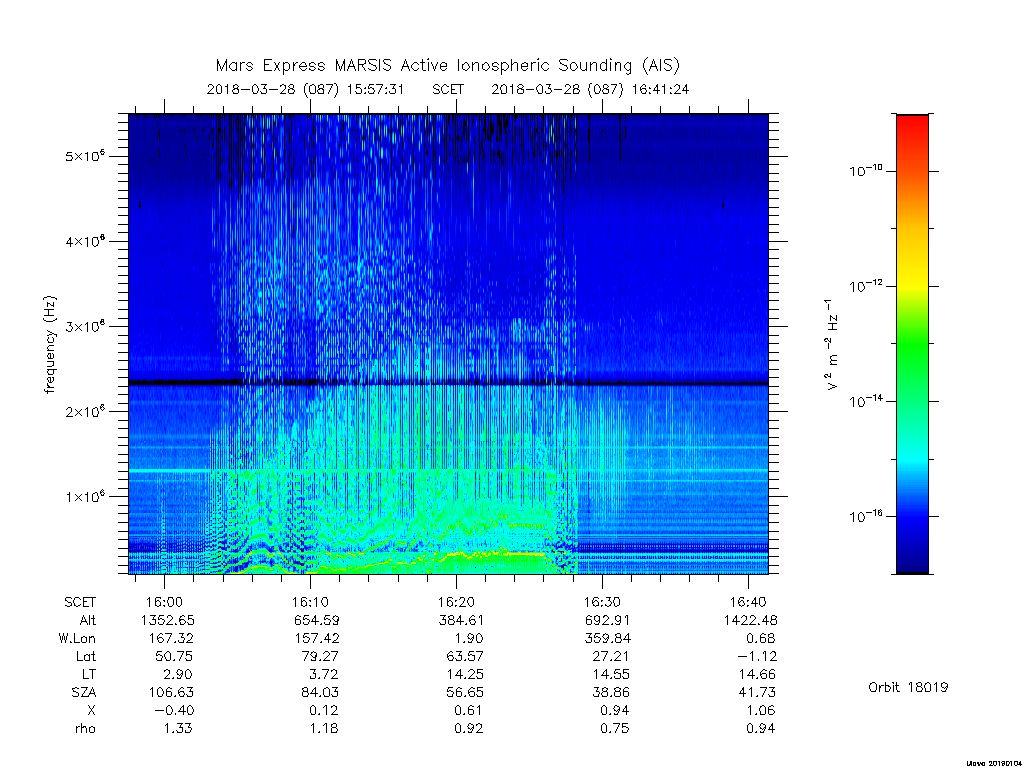Click the 'W.Lon' row label
1024x768 pixels.
(x=77, y=638)
